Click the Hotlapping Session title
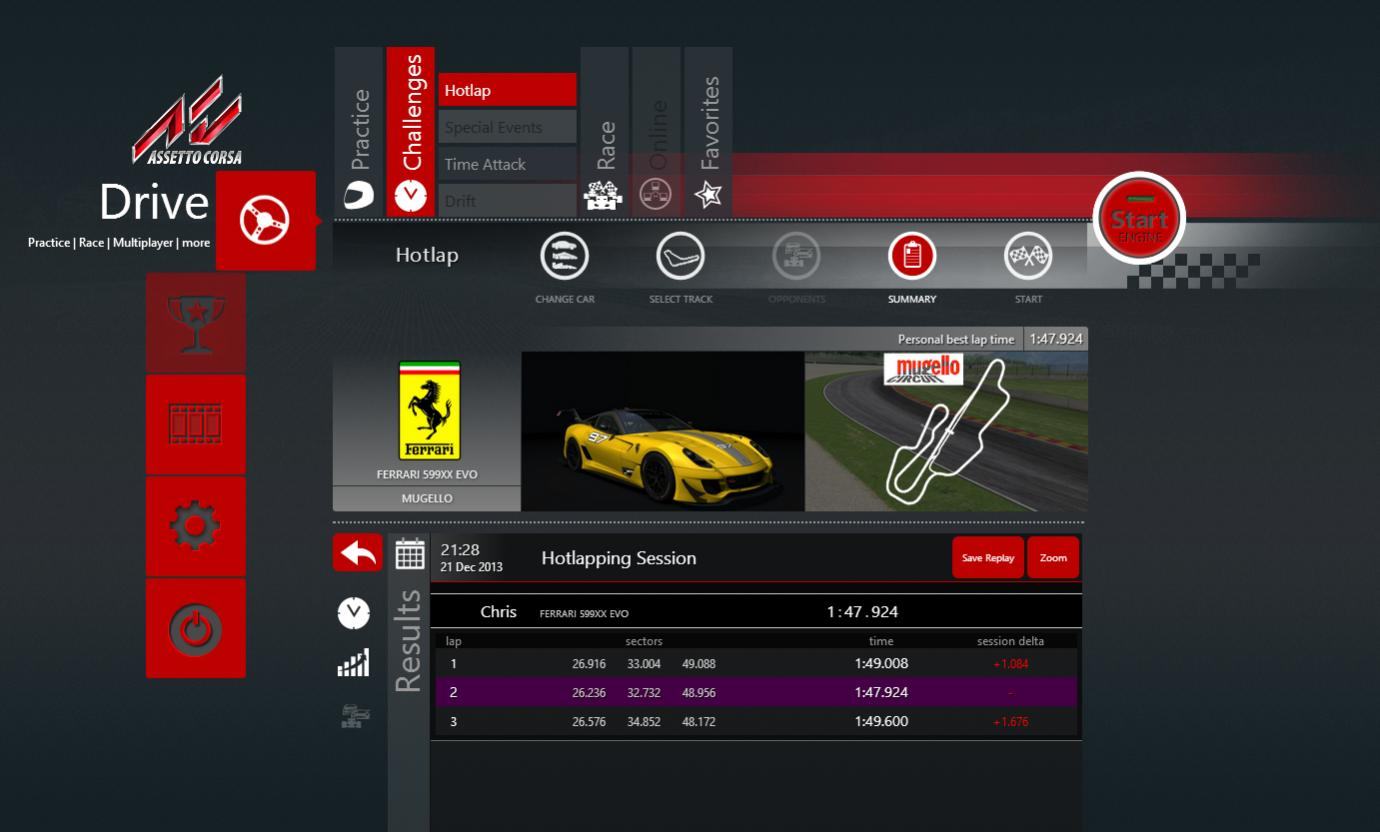The width and height of the screenshot is (1380, 832). 618,558
